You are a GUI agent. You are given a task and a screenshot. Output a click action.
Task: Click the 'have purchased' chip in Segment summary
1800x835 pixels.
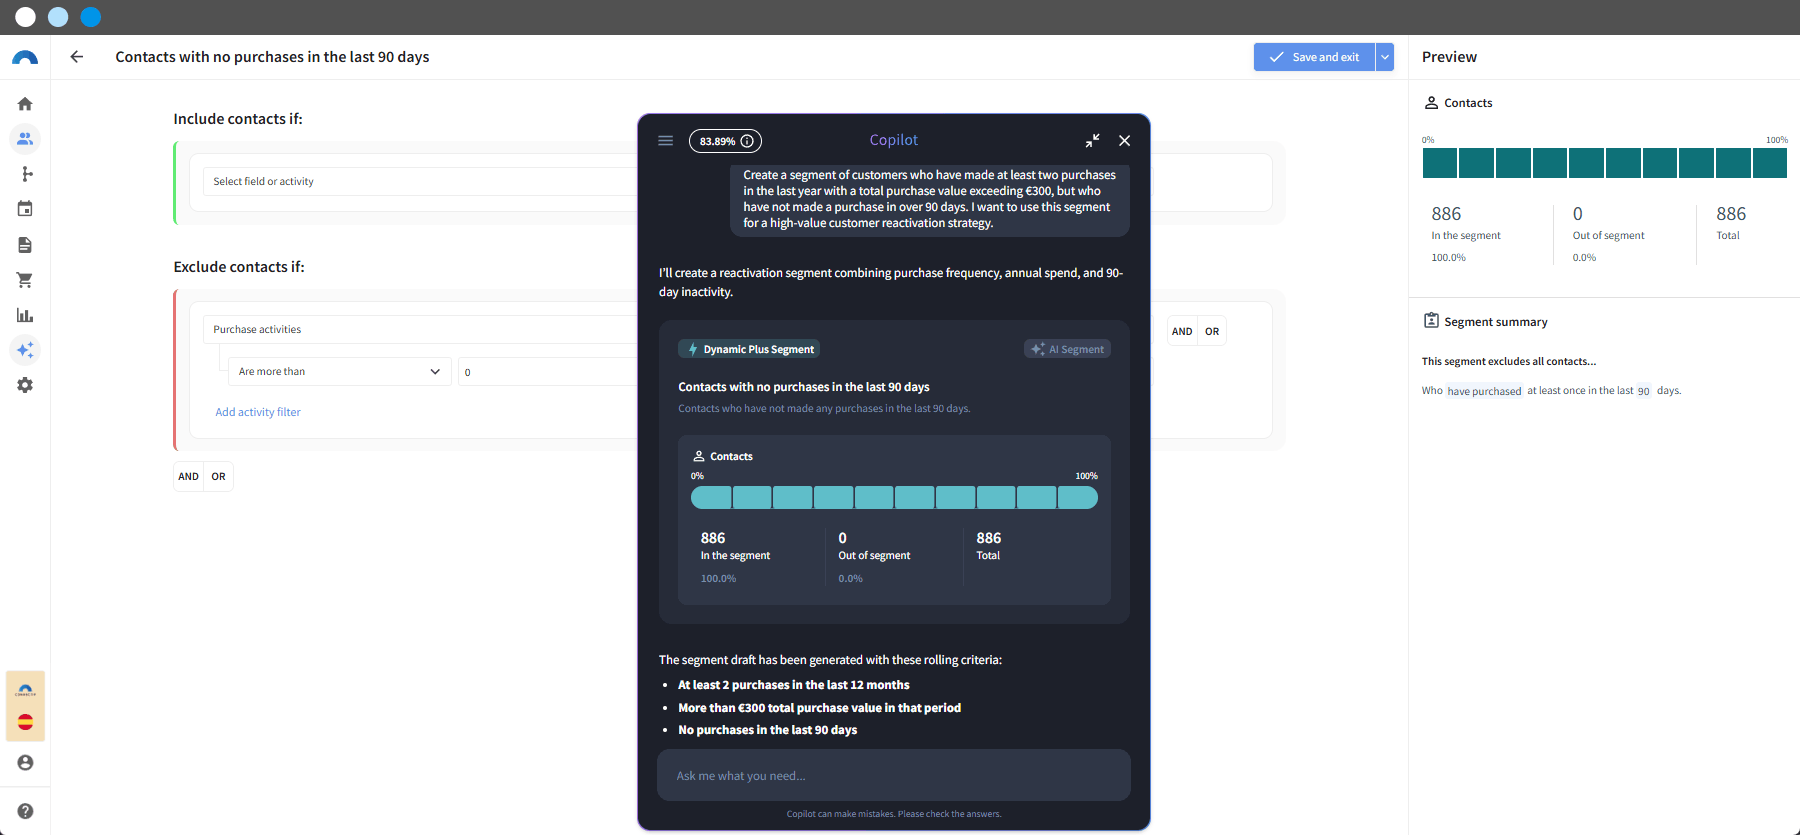coord(1484,391)
